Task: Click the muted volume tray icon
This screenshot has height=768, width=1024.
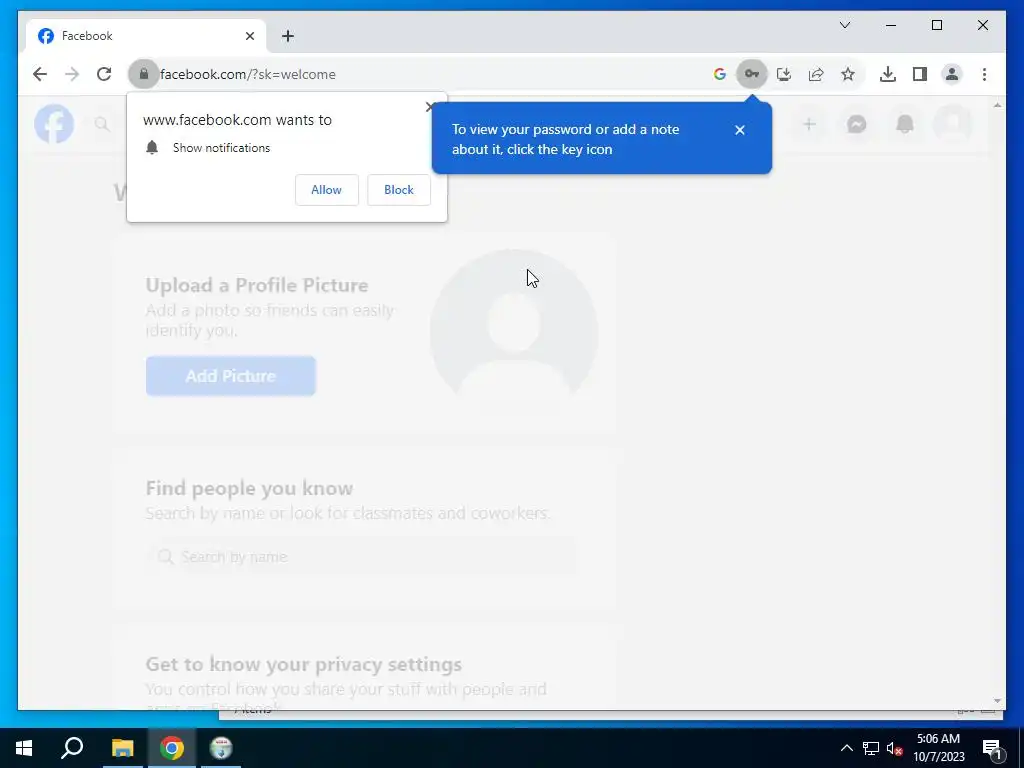Action: (895, 748)
